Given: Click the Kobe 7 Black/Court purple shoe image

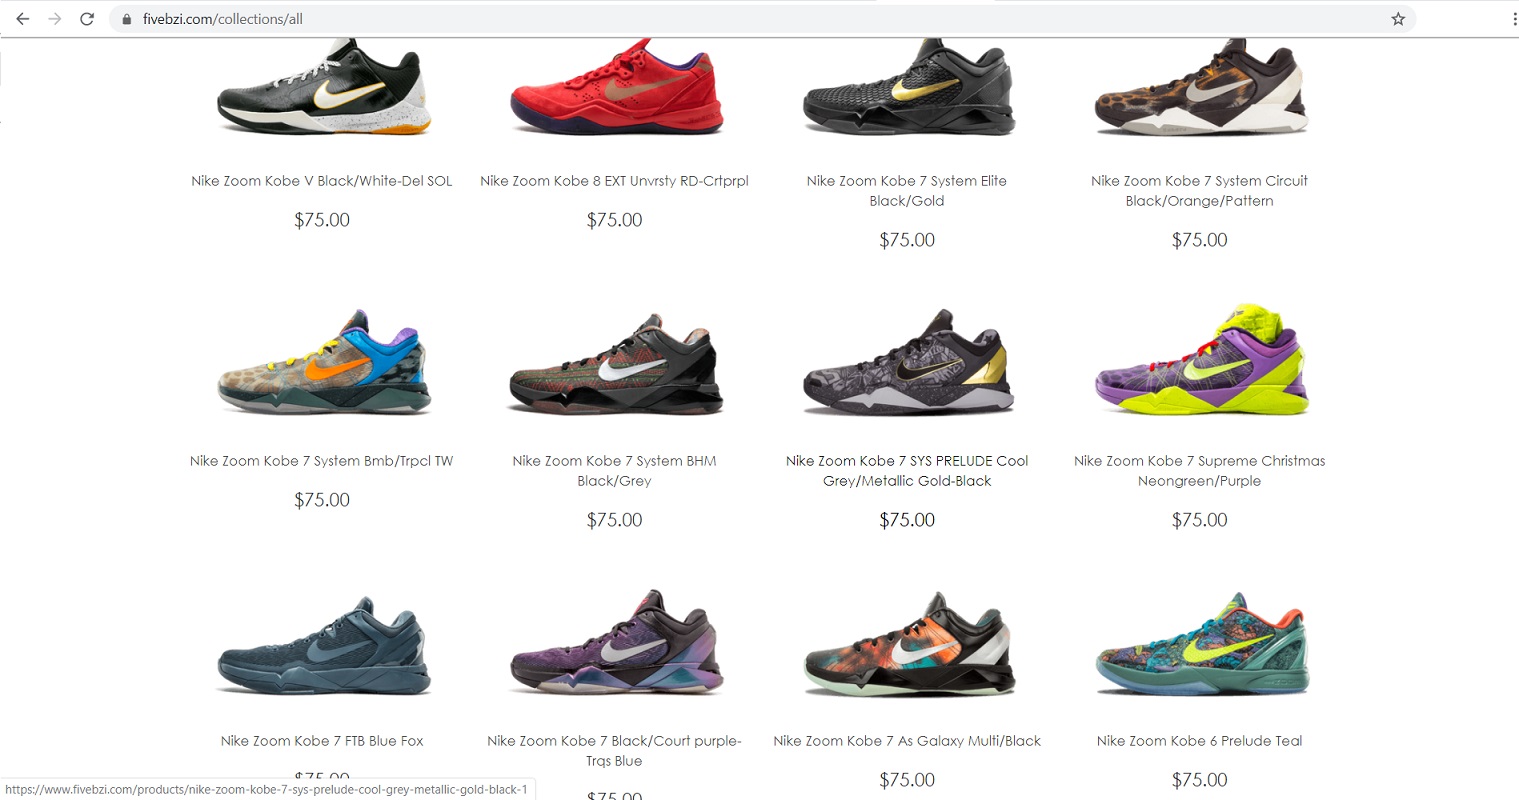Looking at the screenshot, I should pyautogui.click(x=614, y=643).
